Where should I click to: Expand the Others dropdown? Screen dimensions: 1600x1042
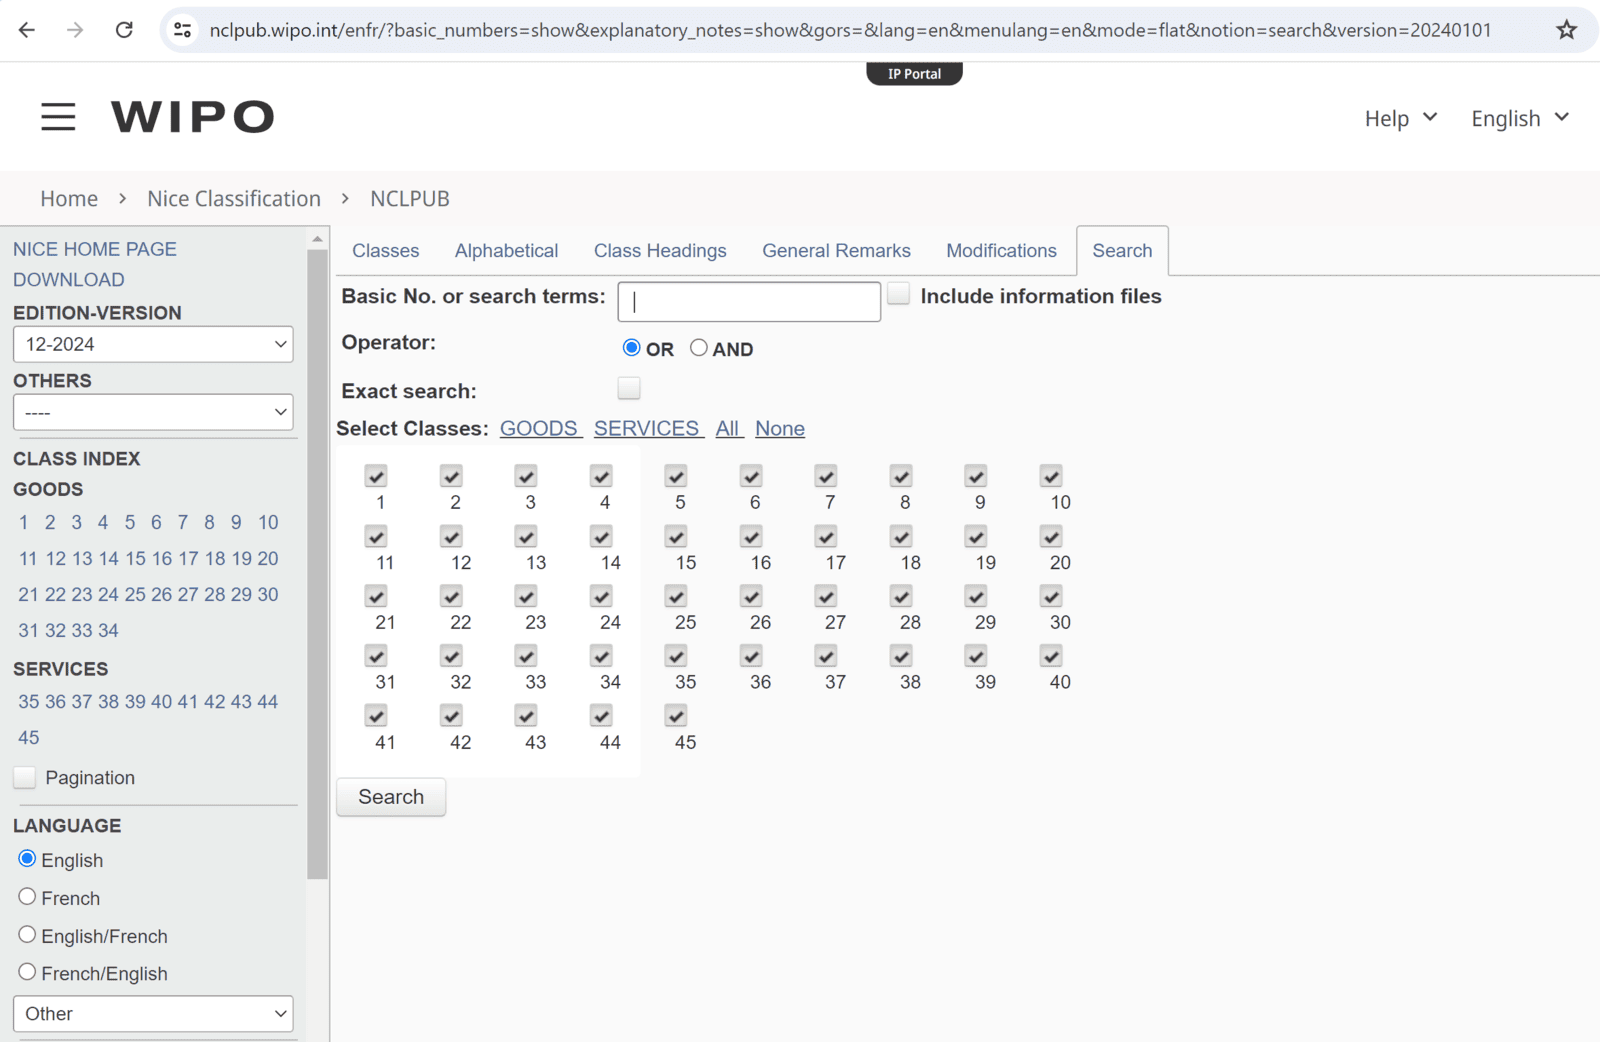click(153, 412)
